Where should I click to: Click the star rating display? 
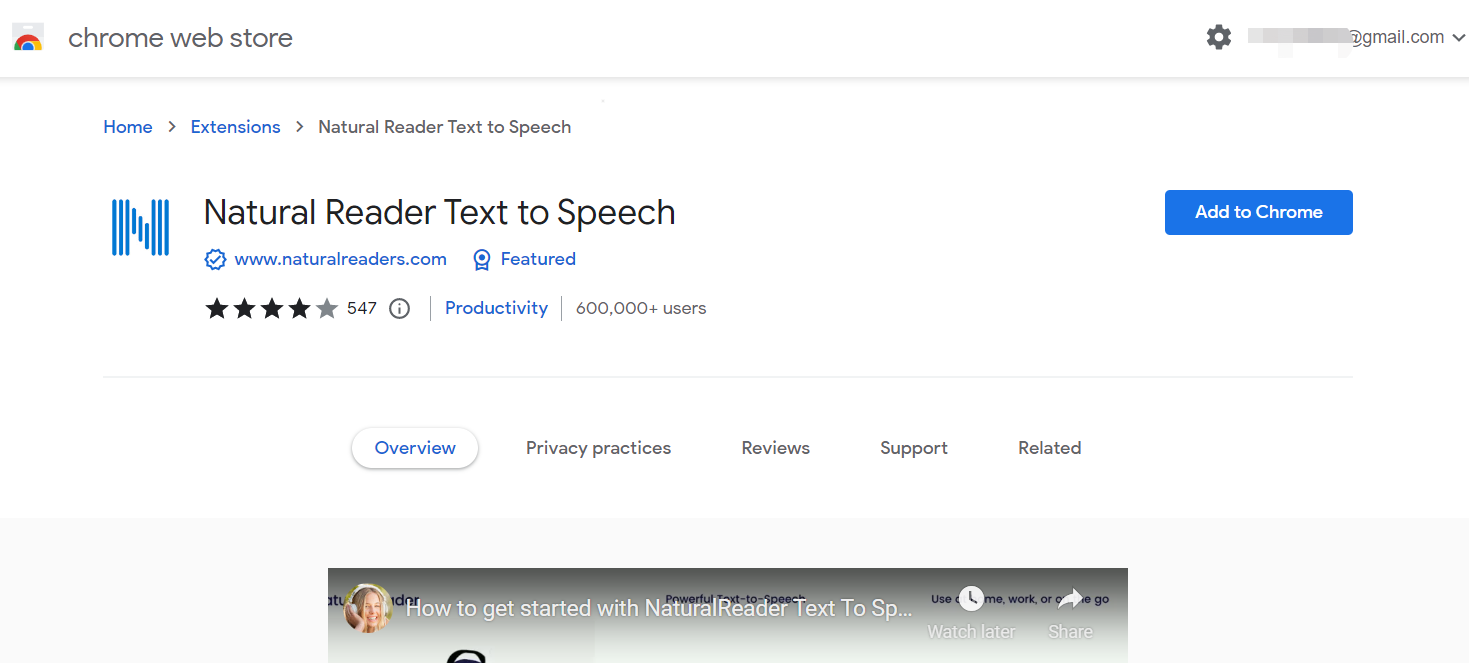point(271,308)
